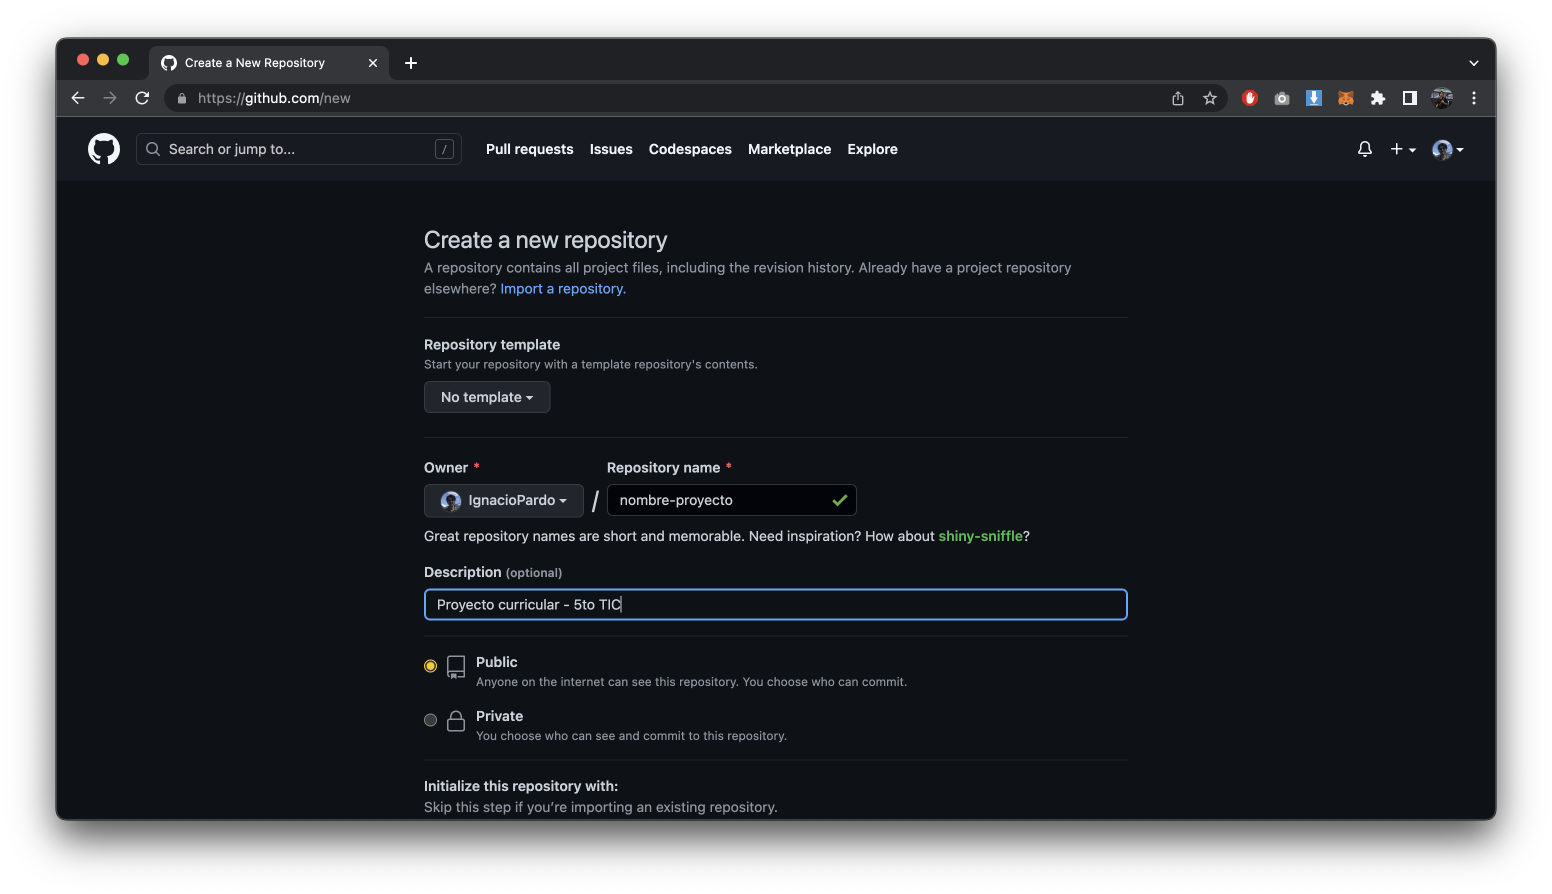Click the Chrome profile avatar
Image resolution: width=1552 pixels, height=894 pixels.
coord(1442,98)
